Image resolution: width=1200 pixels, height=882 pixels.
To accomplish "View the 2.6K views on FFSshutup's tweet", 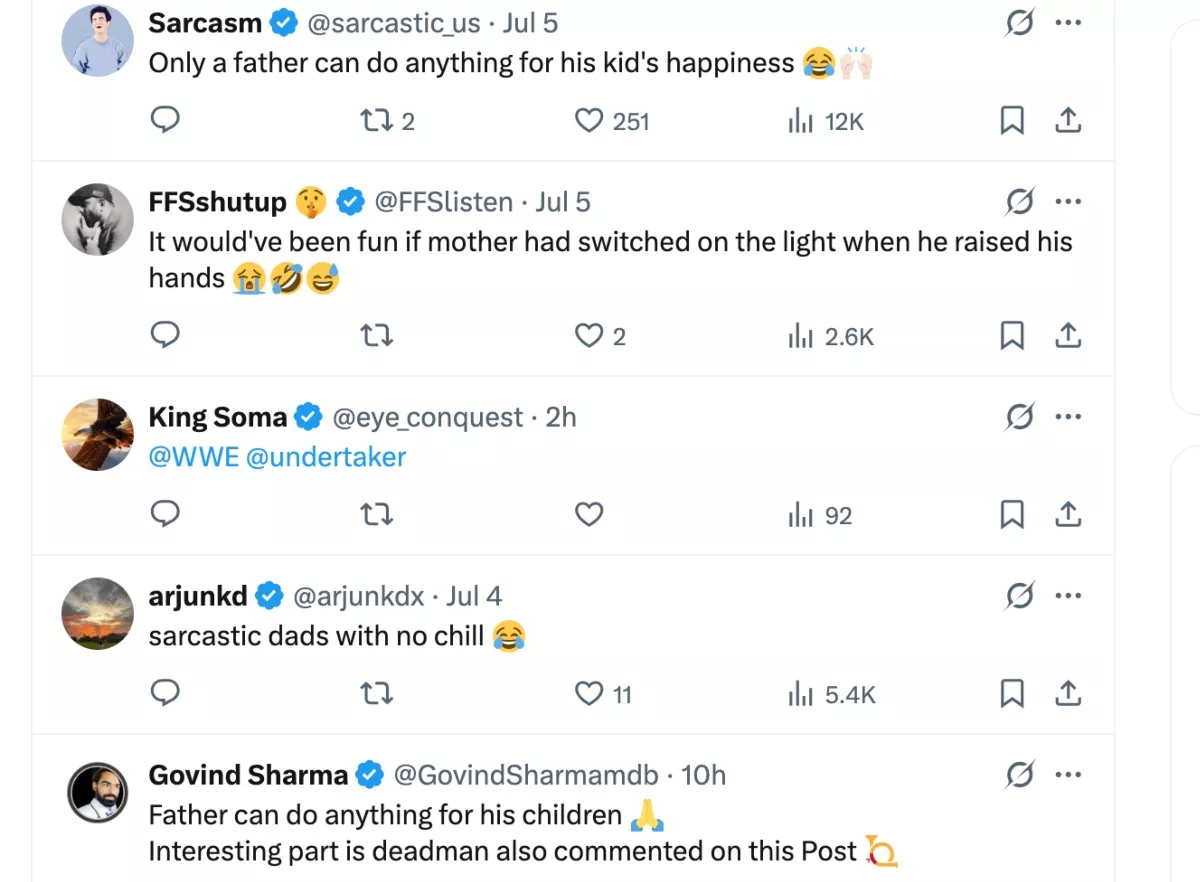I will (x=832, y=337).
